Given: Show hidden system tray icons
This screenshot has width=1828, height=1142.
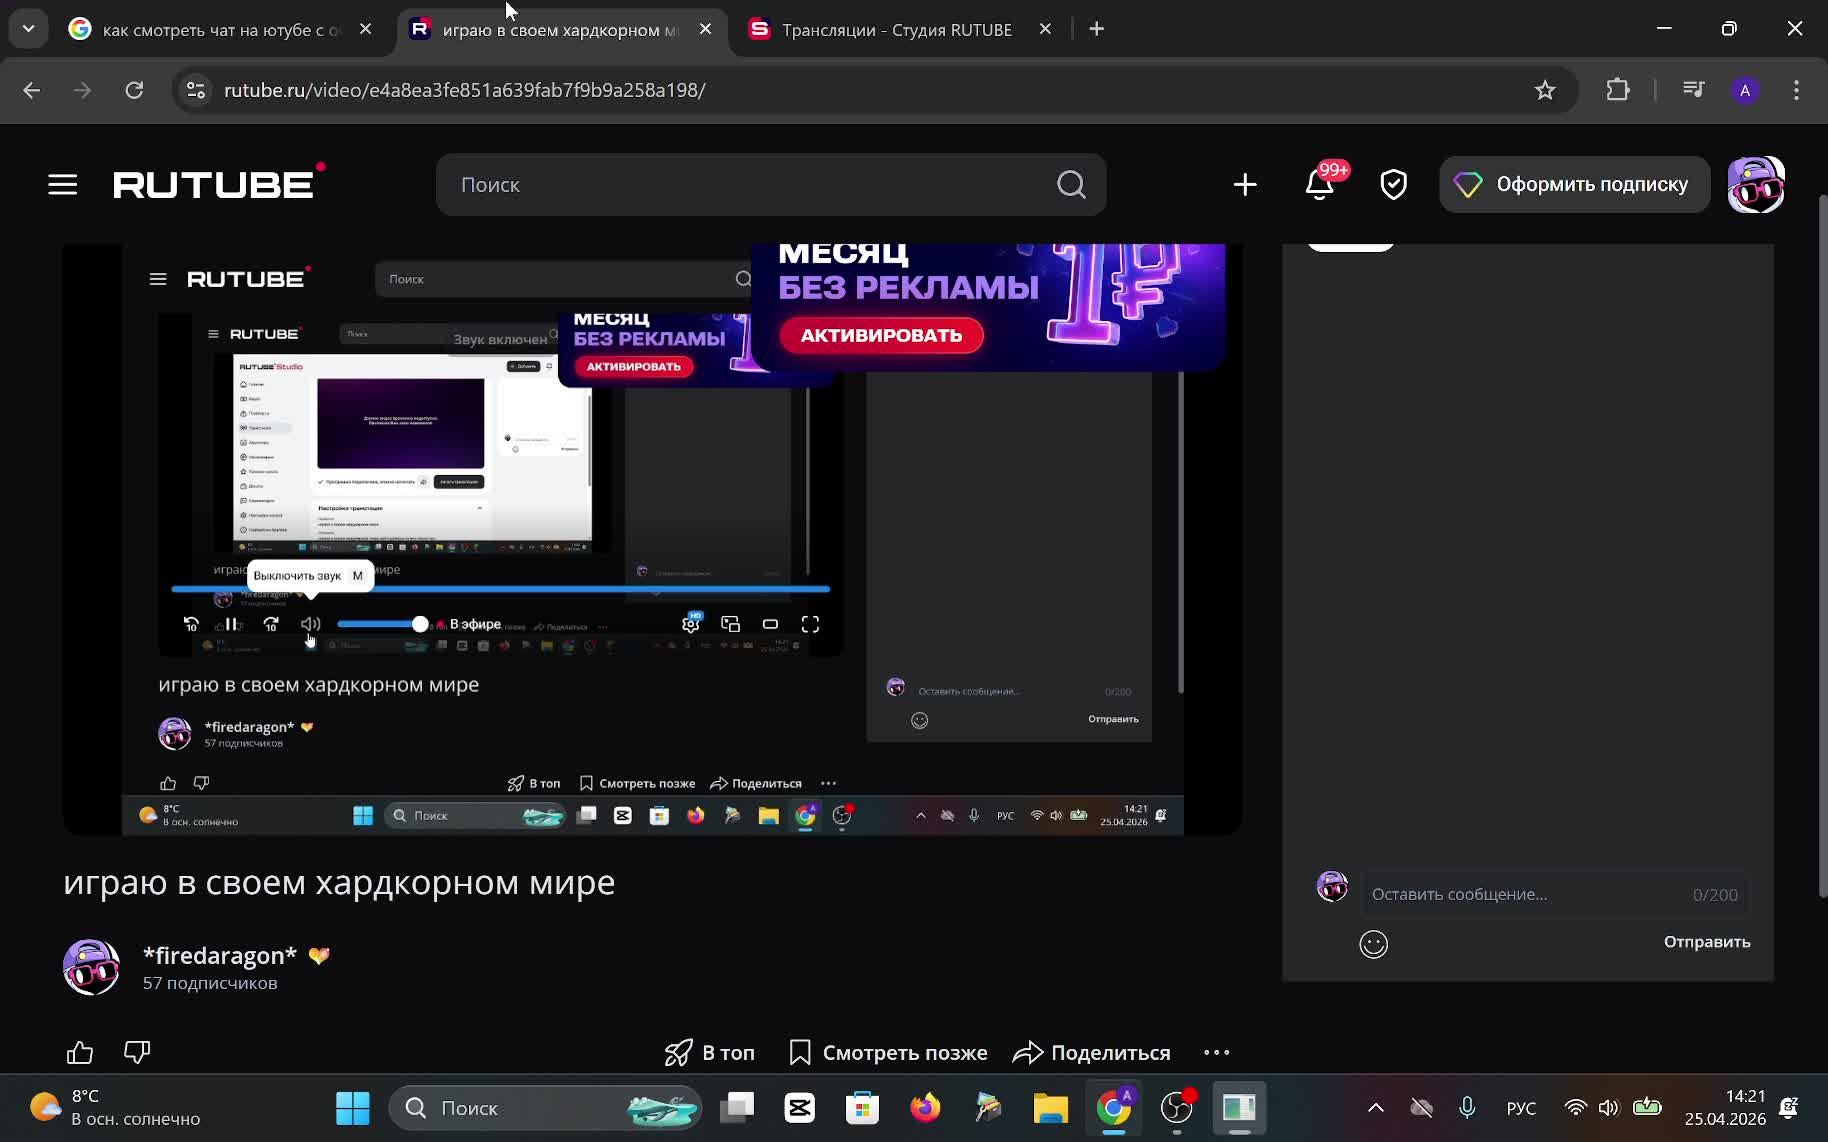Looking at the screenshot, I should point(1376,1108).
